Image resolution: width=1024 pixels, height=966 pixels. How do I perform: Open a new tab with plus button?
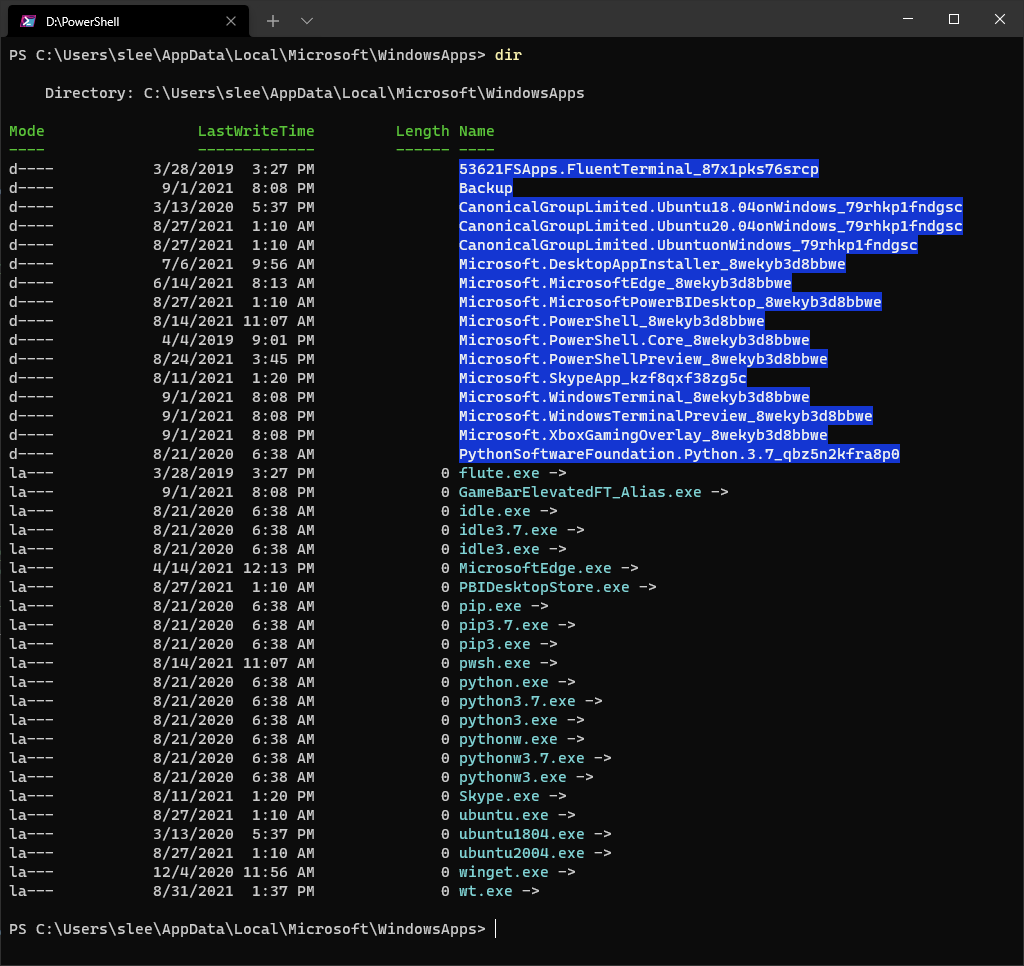pyautogui.click(x=273, y=22)
